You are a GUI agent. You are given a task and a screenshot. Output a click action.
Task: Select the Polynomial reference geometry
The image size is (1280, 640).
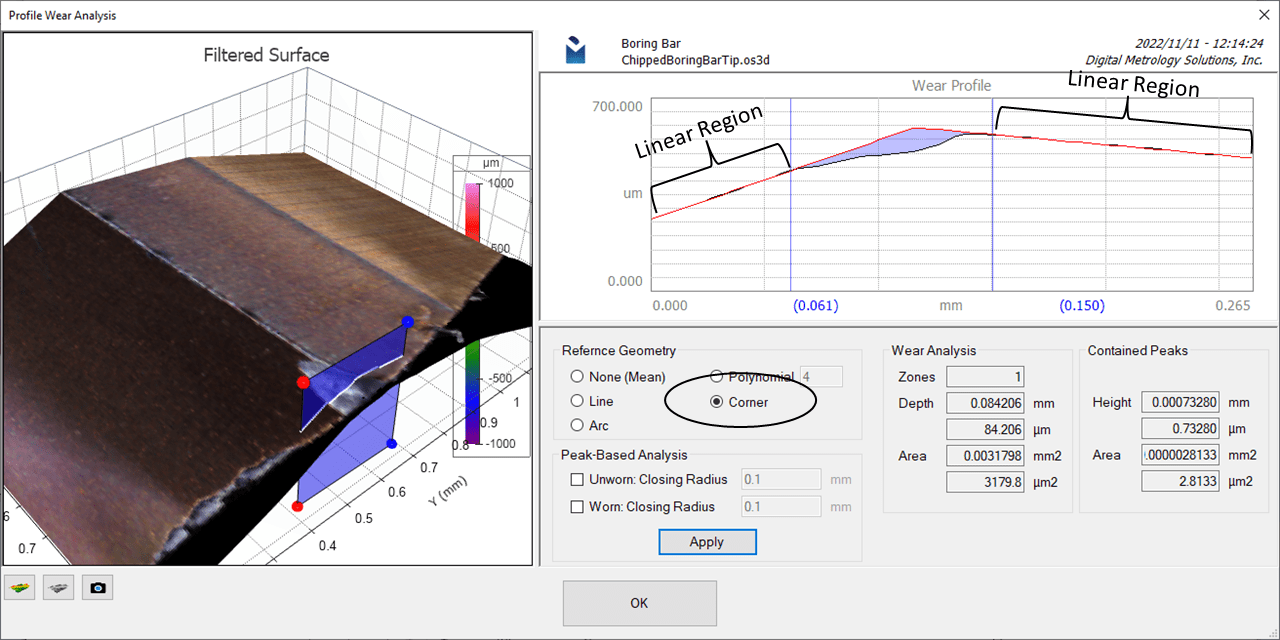[x=717, y=377]
